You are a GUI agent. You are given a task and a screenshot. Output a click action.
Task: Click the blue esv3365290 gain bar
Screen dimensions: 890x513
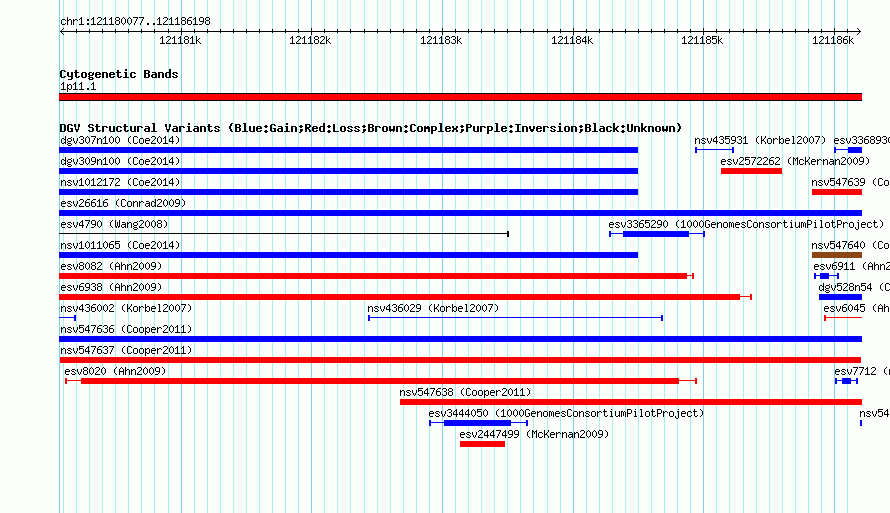(x=656, y=234)
